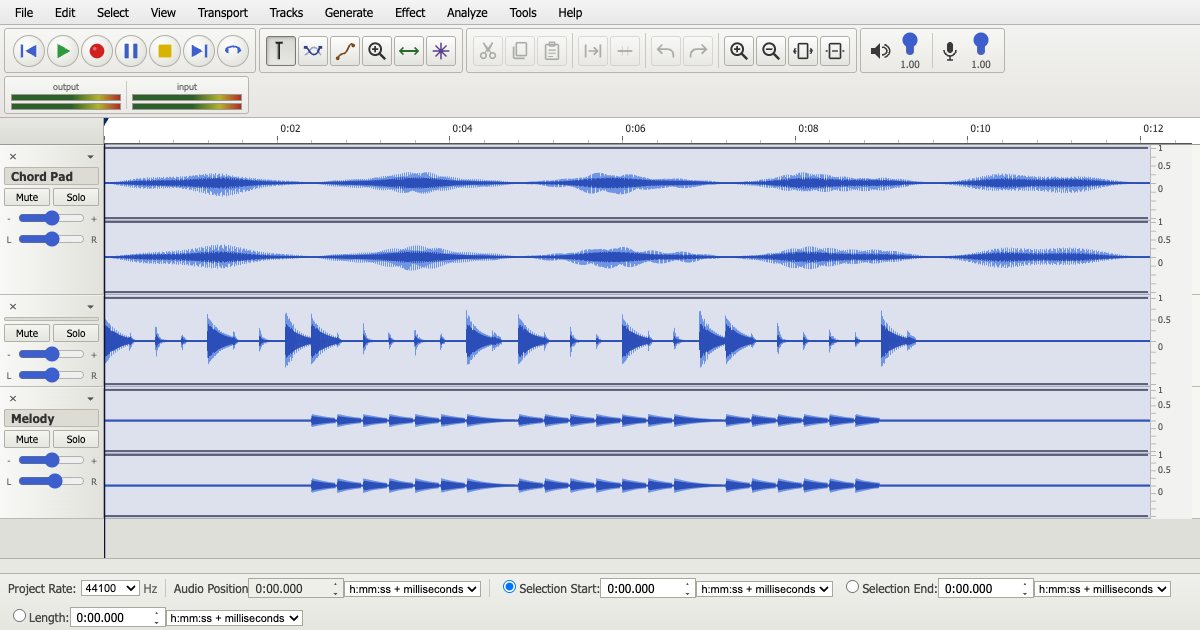Viewport: 1200px width, 630px height.
Task: Solo the unnamed middle track
Action: 76,333
